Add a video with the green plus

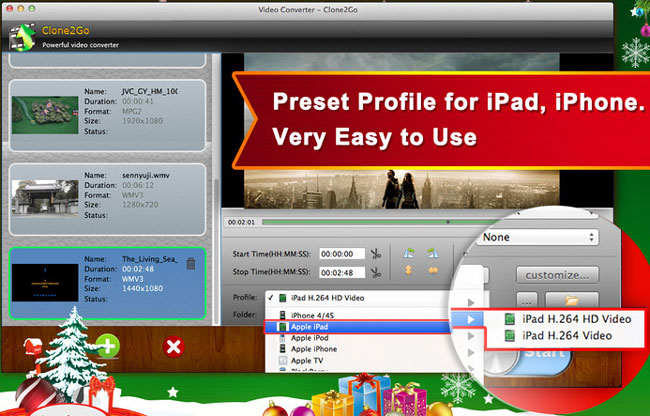(x=108, y=346)
